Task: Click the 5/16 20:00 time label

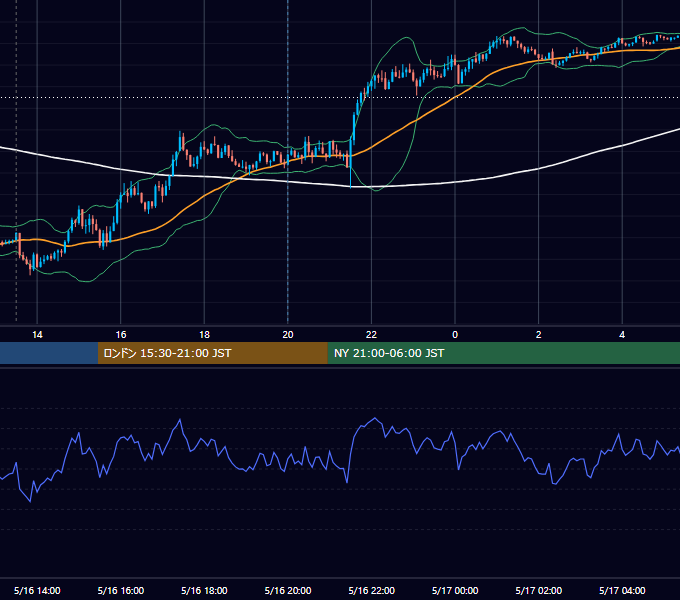Action: [x=288, y=590]
